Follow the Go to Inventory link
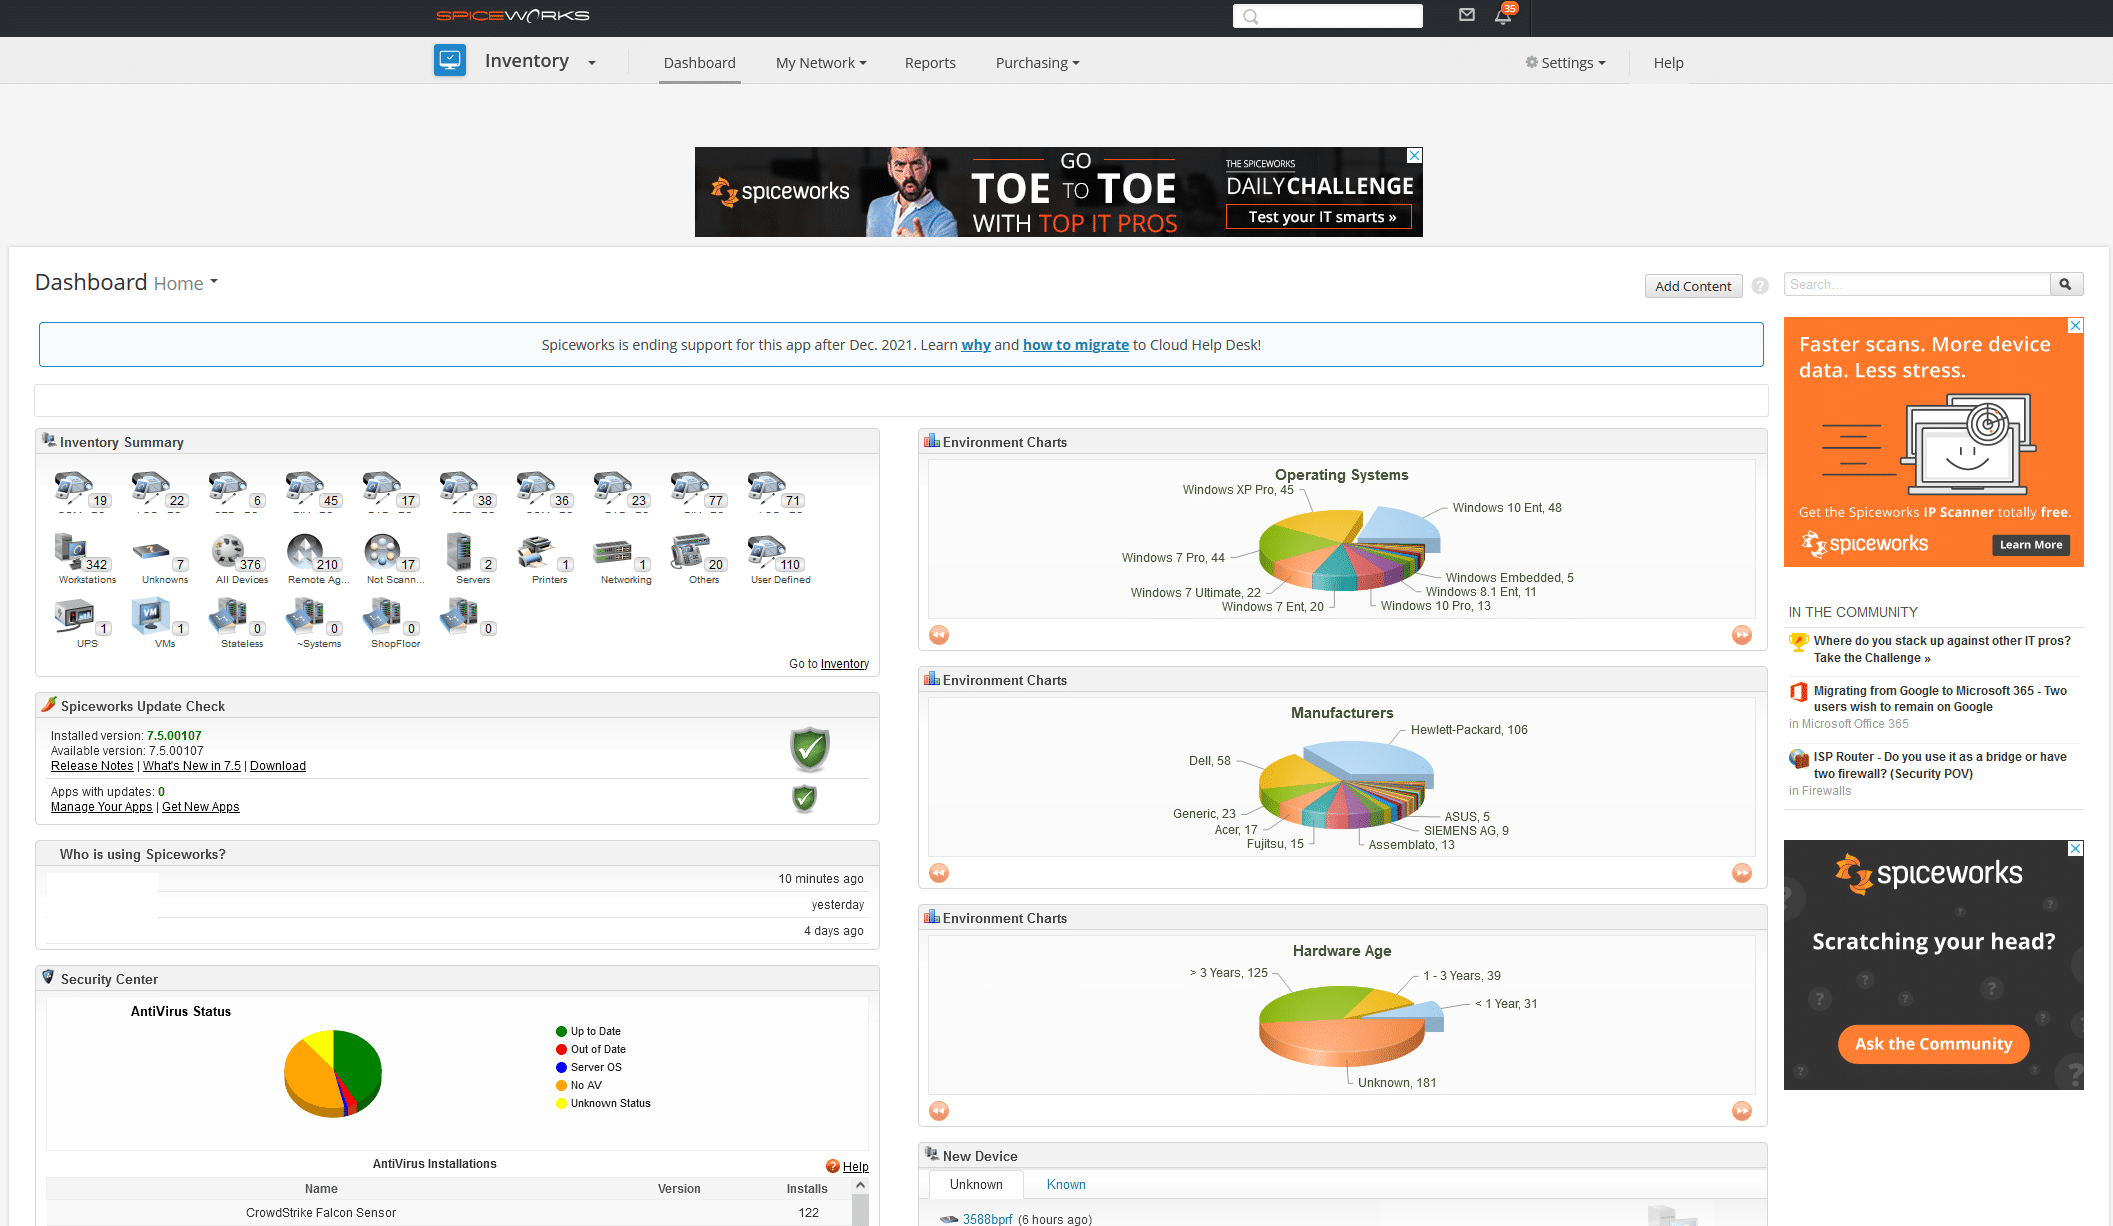 tap(845, 664)
